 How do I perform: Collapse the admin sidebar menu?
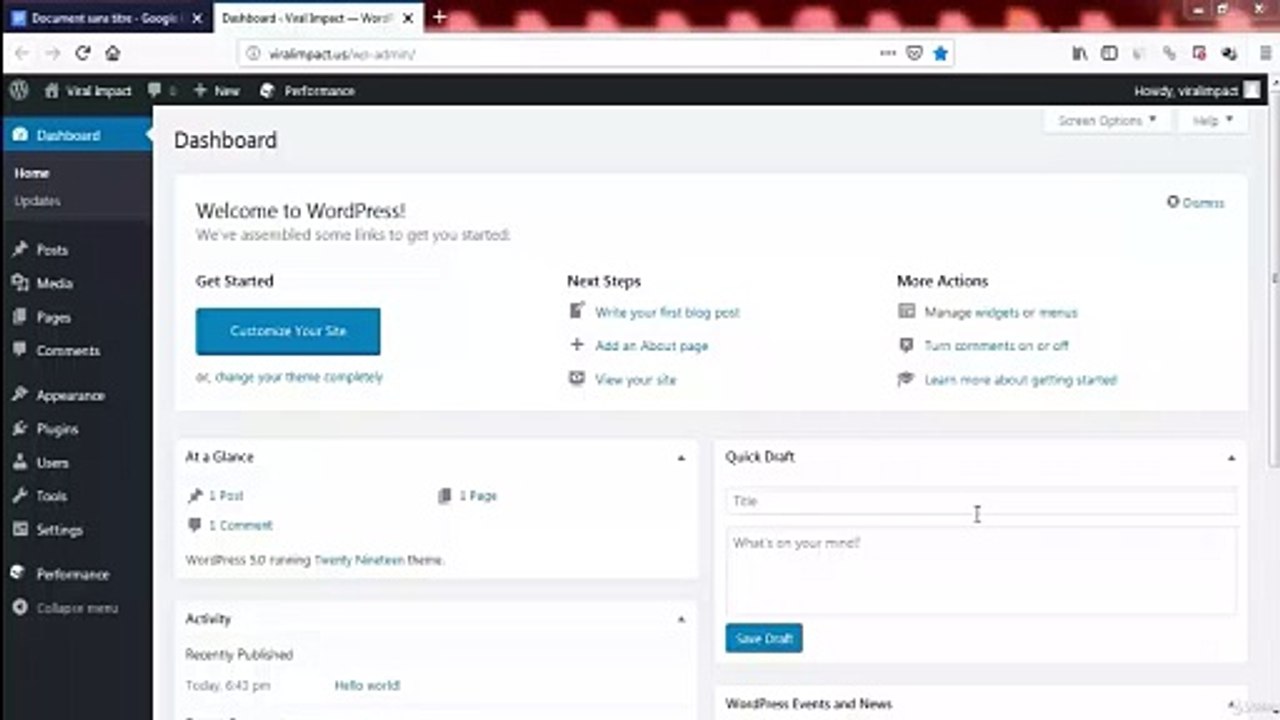pos(76,608)
